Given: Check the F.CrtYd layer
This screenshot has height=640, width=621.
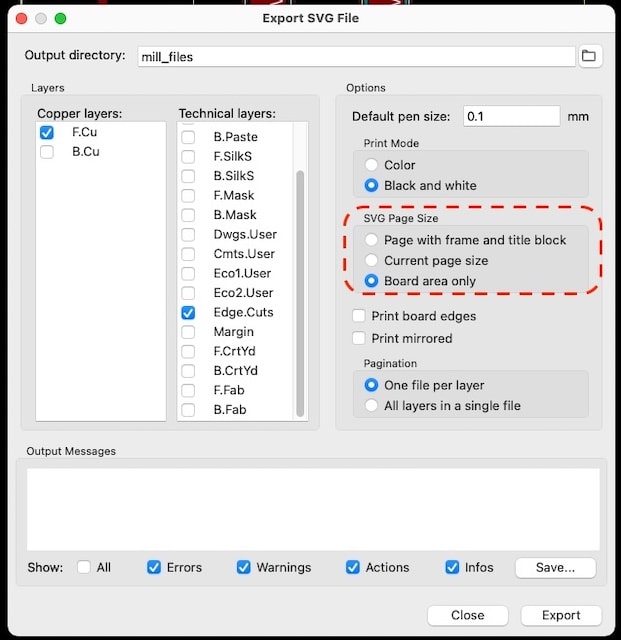Looking at the screenshot, I should coord(188,351).
